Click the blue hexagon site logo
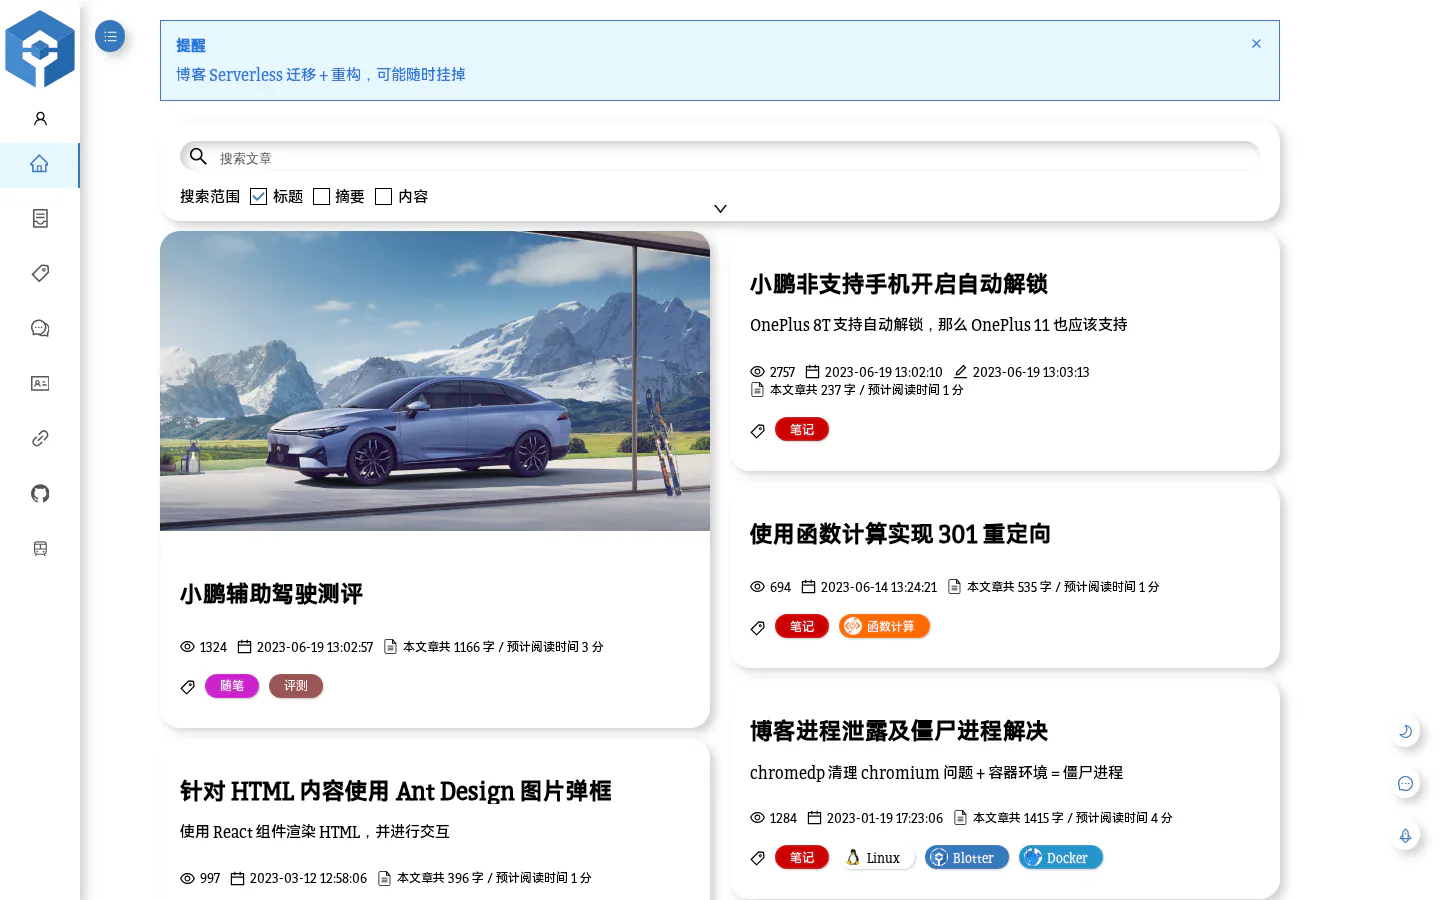1440x900 pixels. [40, 48]
